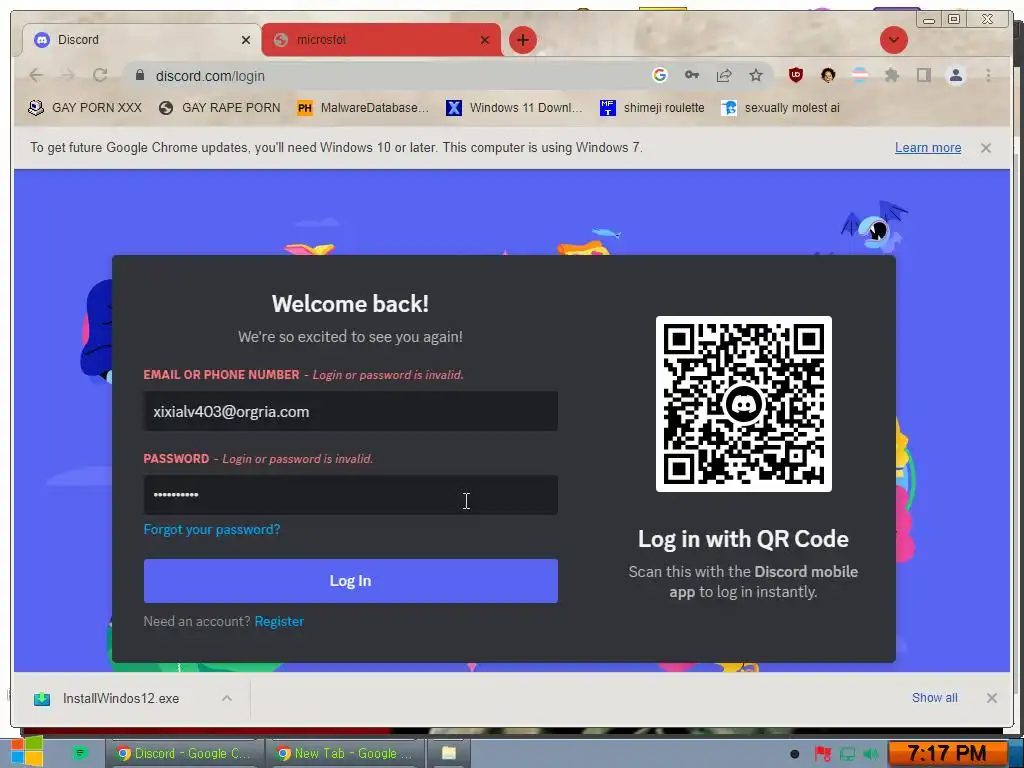Select Discord - Google Chrome taskbar item

tap(184, 754)
